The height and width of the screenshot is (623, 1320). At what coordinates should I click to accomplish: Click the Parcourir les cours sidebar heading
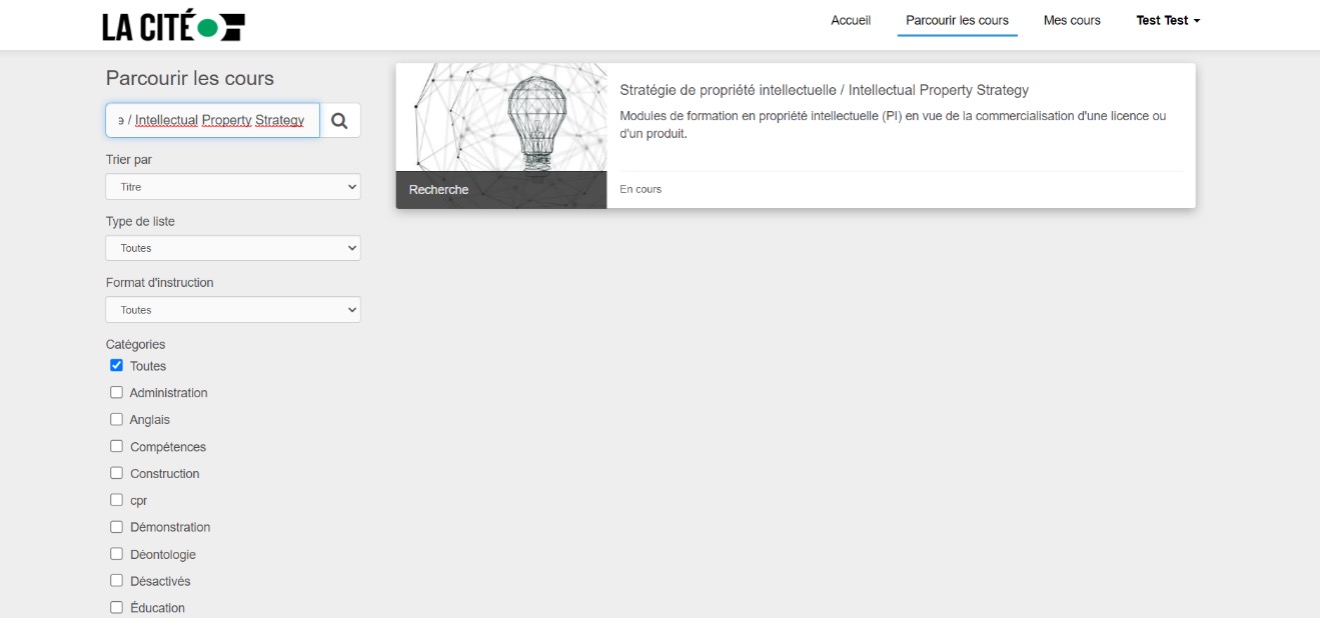pos(190,78)
